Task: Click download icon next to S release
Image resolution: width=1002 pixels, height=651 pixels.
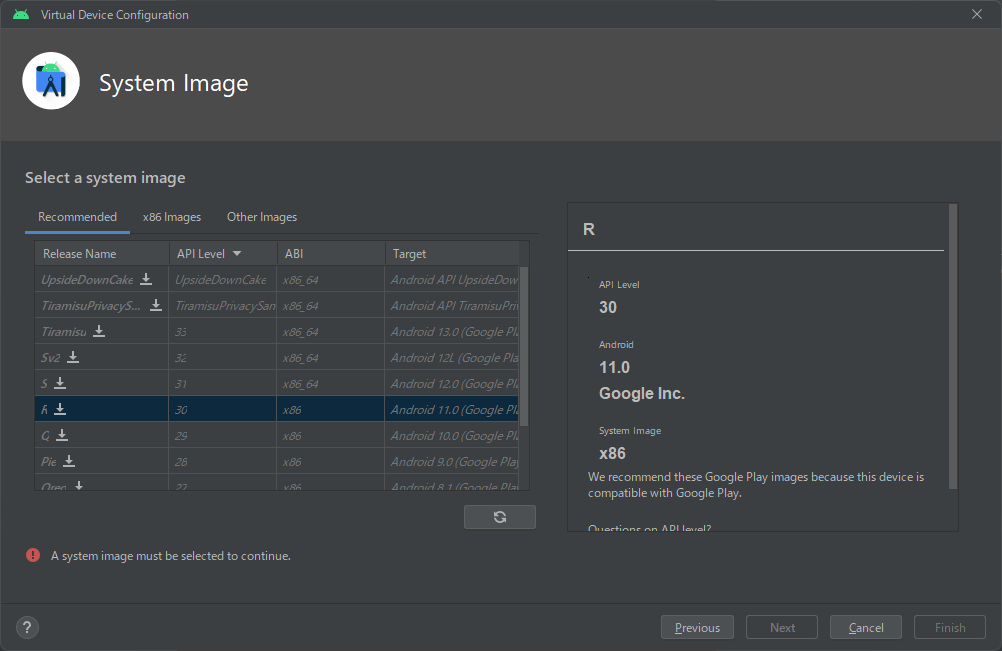Action: click(x=60, y=383)
